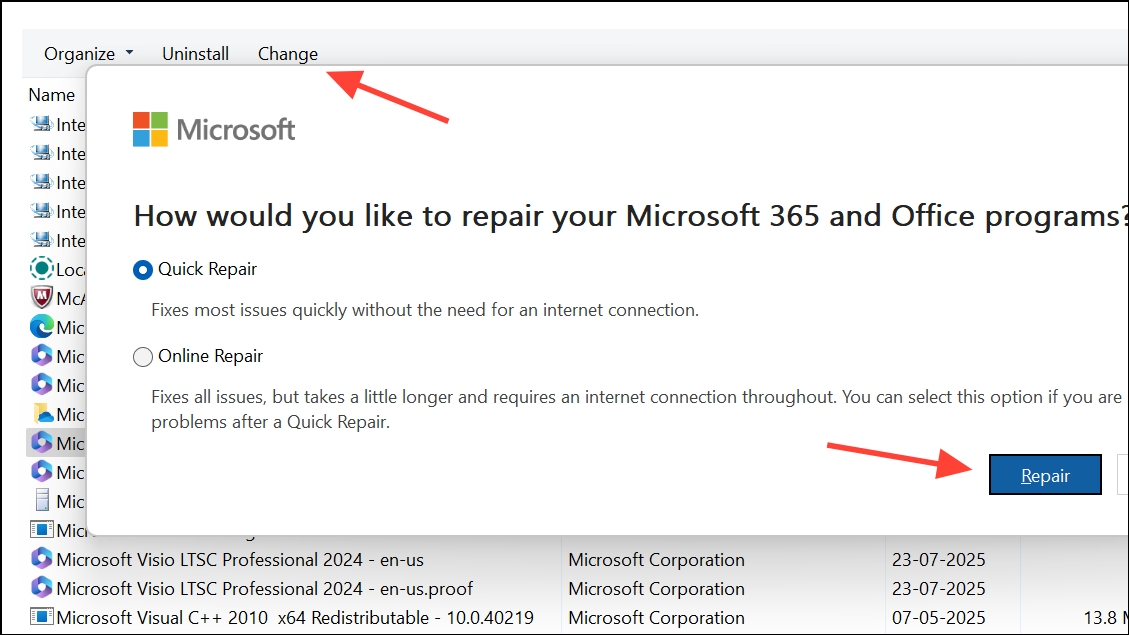The height and width of the screenshot is (635, 1129).
Task: Click the Organize dropdown arrow
Action: click(130, 53)
